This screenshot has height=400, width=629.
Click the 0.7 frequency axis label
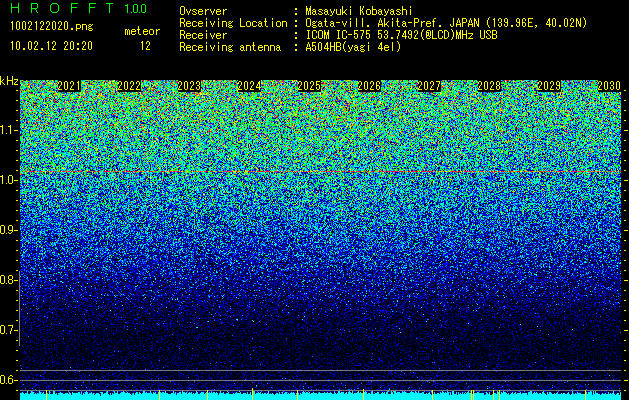click(x=8, y=330)
